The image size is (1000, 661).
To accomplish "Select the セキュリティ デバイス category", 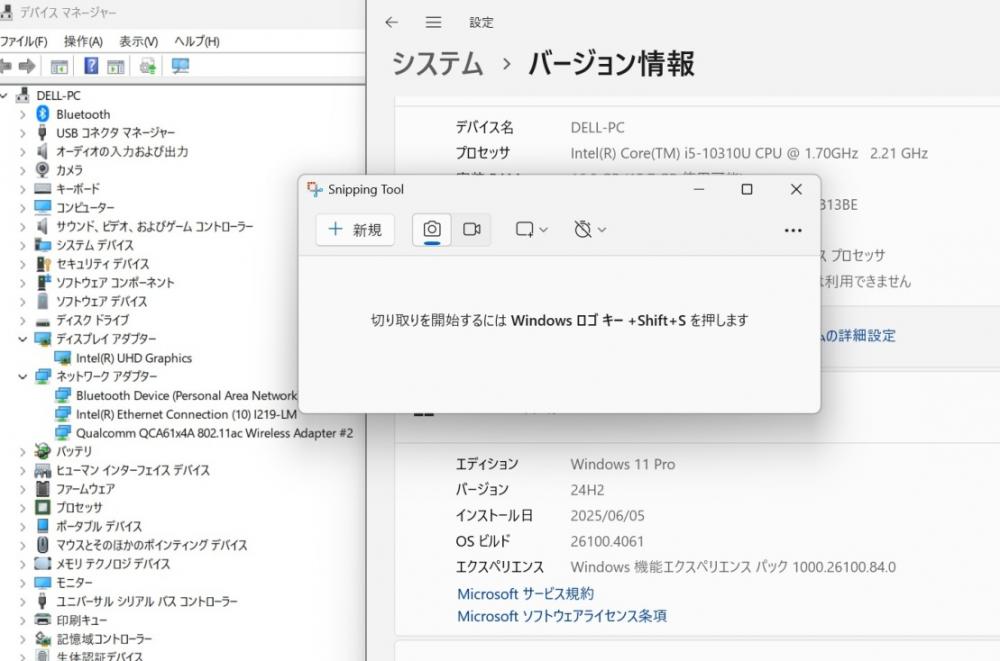I will [102, 264].
